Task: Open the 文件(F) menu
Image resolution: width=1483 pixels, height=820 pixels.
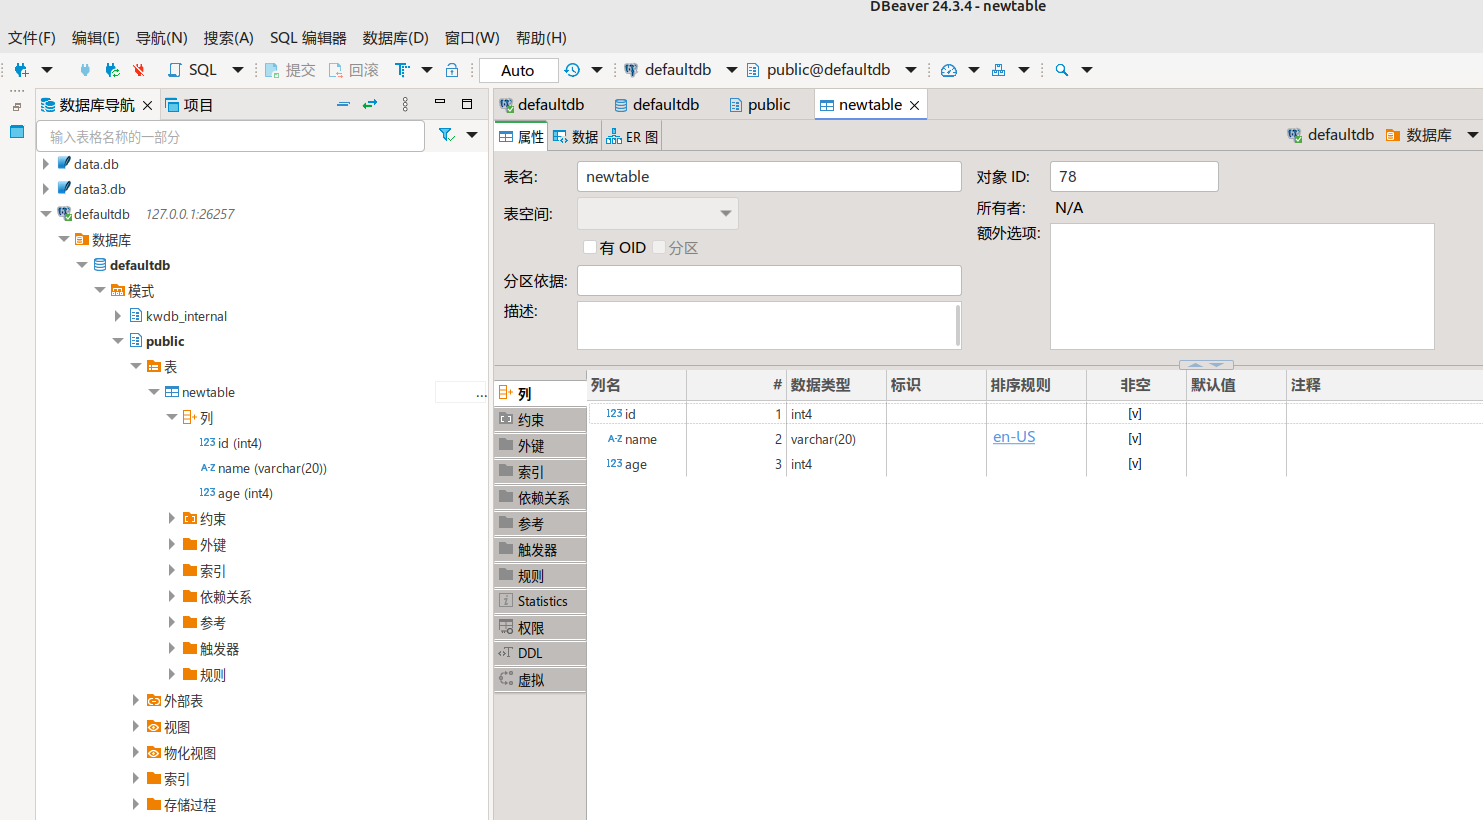Action: coord(32,38)
